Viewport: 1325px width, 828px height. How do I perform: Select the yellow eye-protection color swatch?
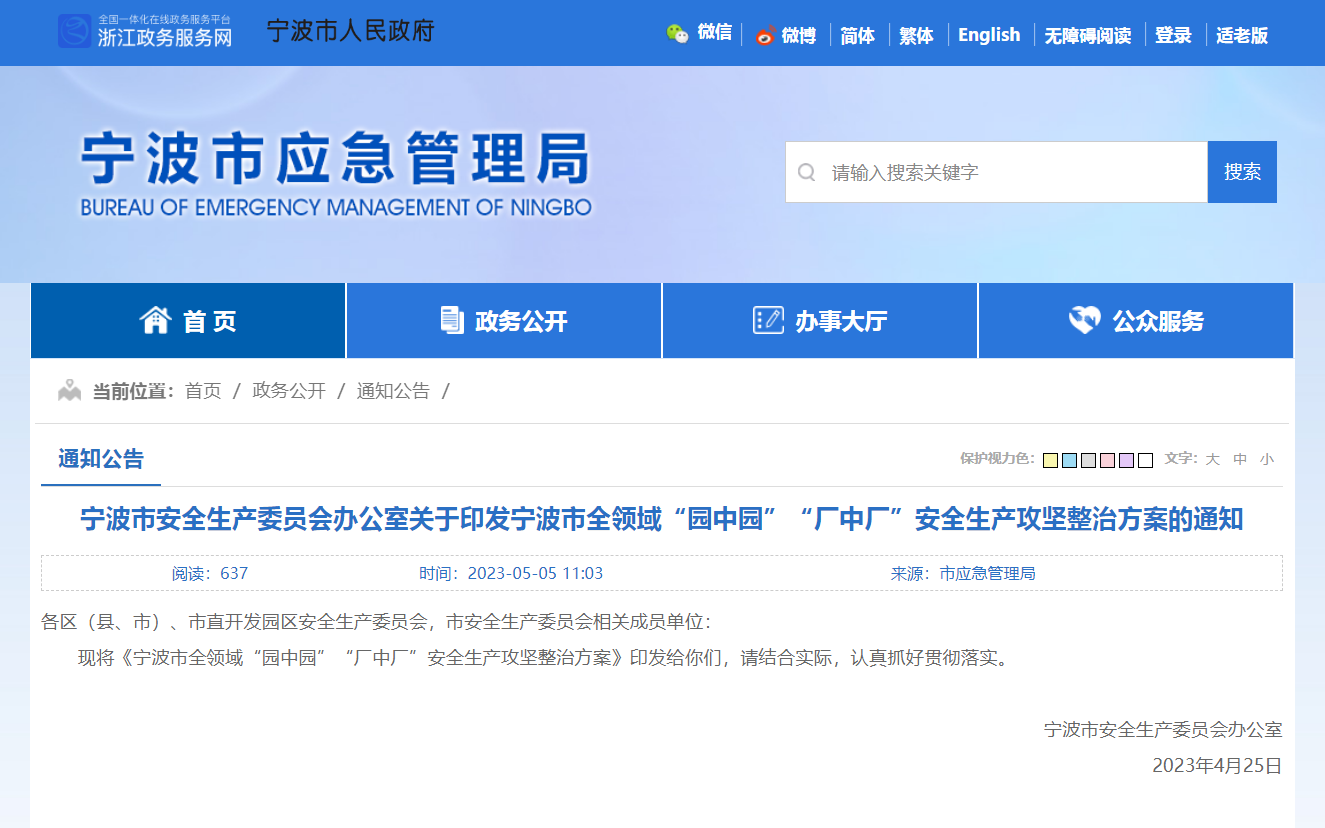point(1050,460)
